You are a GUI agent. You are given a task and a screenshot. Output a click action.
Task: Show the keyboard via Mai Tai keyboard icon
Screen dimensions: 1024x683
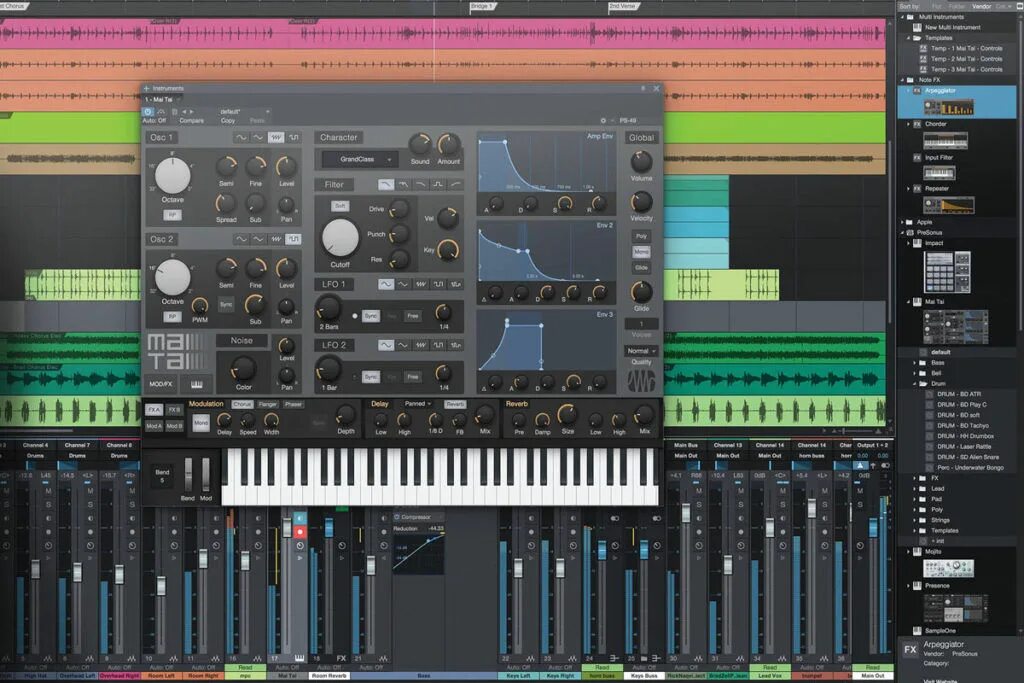[197, 384]
